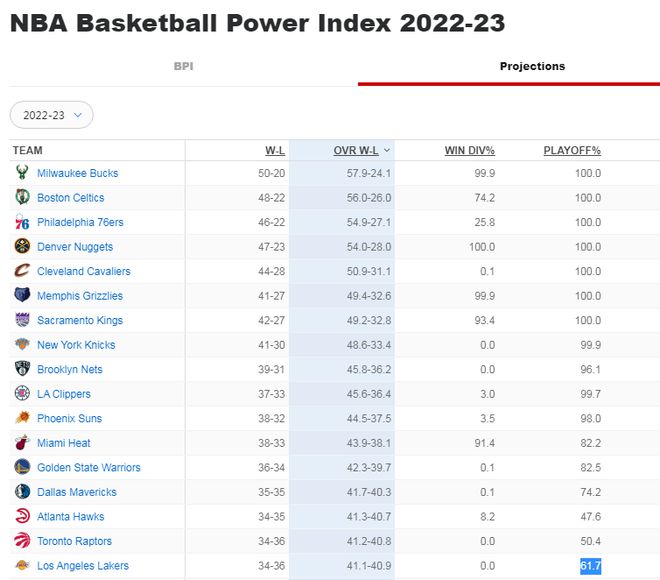Image resolution: width=660 pixels, height=580 pixels.
Task: Open the Philadelphia 76ers team link
Action: (x=80, y=222)
